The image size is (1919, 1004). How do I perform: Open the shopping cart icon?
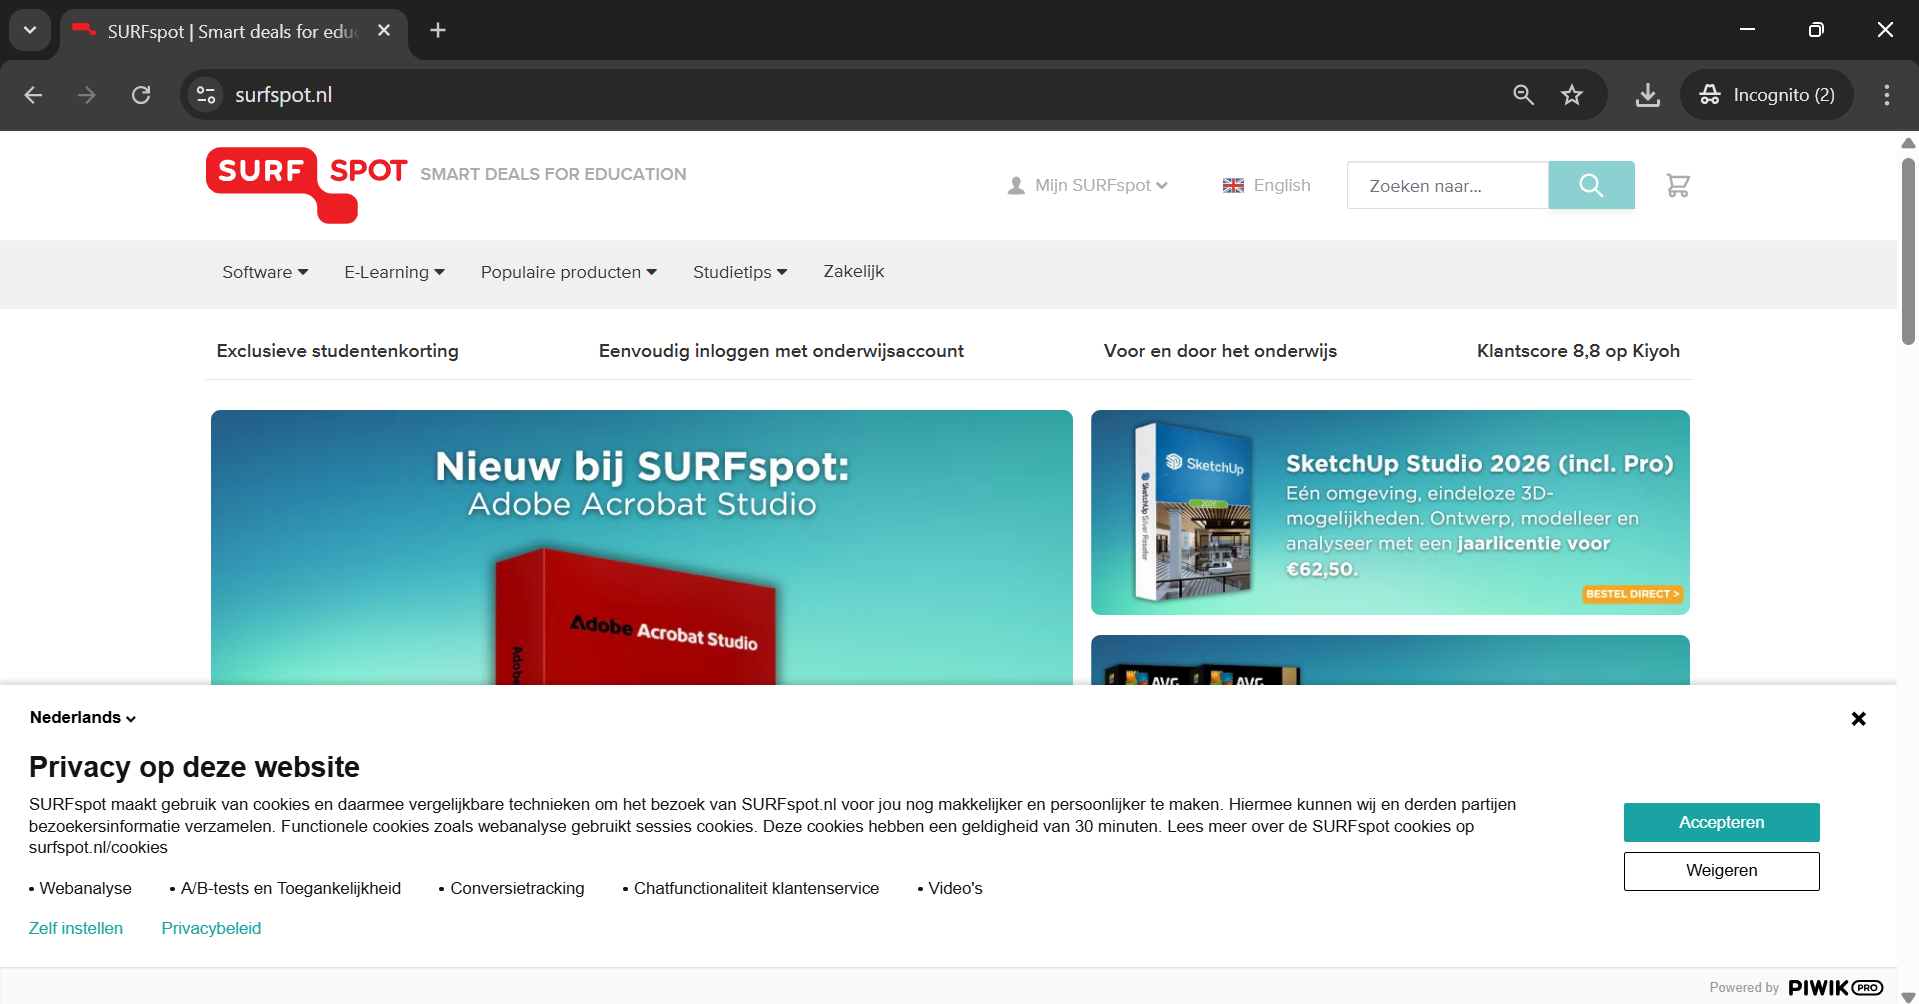1677,185
